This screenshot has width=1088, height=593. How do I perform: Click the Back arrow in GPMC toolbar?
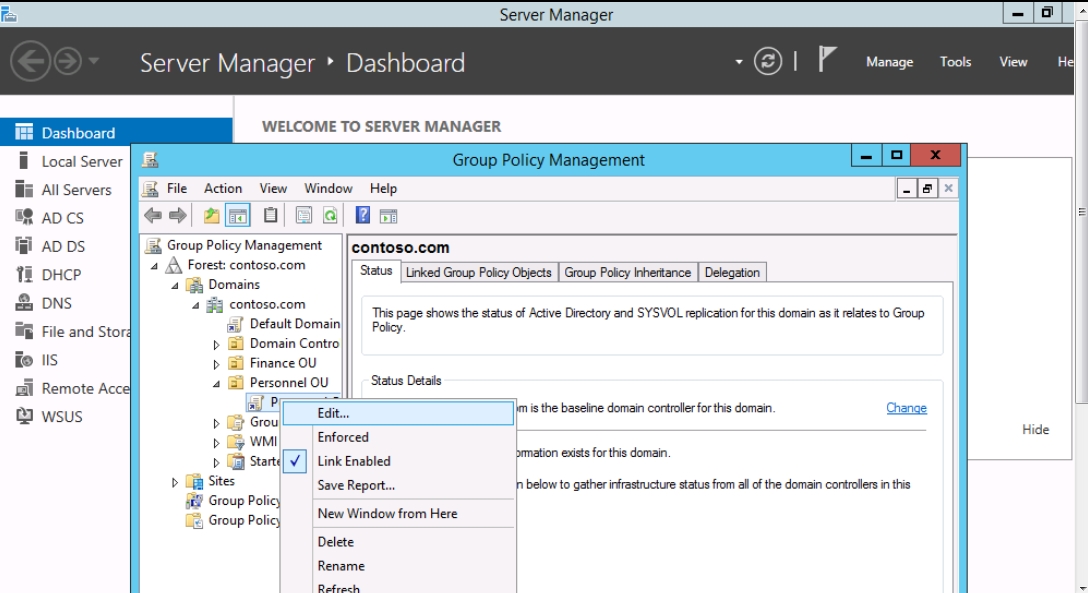[x=153, y=215]
